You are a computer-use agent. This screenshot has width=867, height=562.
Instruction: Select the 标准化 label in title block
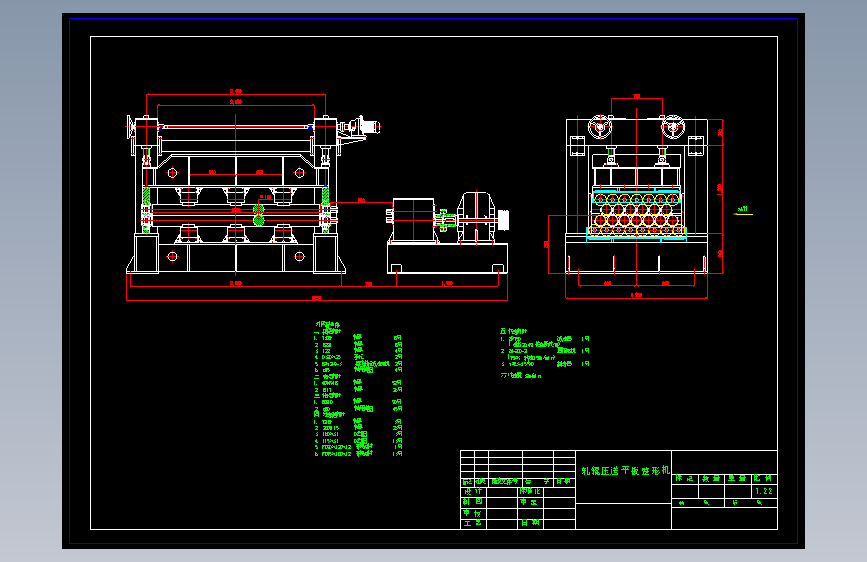point(530,492)
